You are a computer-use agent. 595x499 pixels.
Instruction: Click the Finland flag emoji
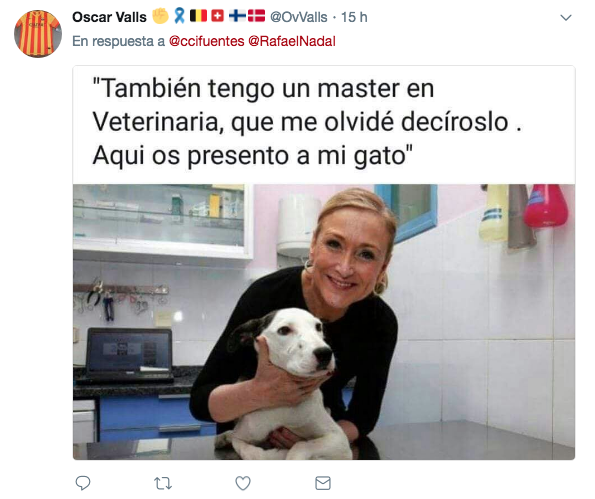tap(237, 16)
